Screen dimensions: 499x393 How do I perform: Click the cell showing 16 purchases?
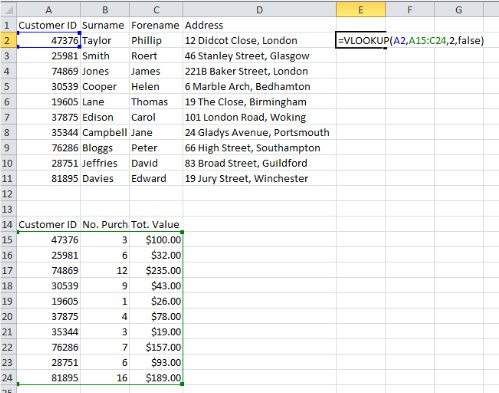105,378
